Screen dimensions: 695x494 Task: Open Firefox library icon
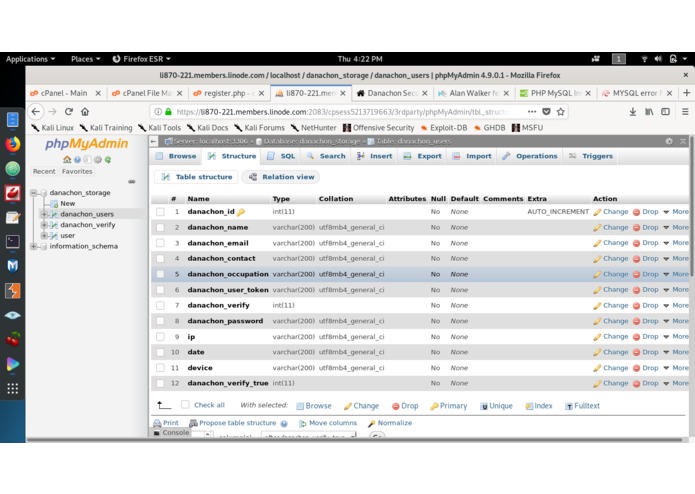pyautogui.click(x=649, y=112)
